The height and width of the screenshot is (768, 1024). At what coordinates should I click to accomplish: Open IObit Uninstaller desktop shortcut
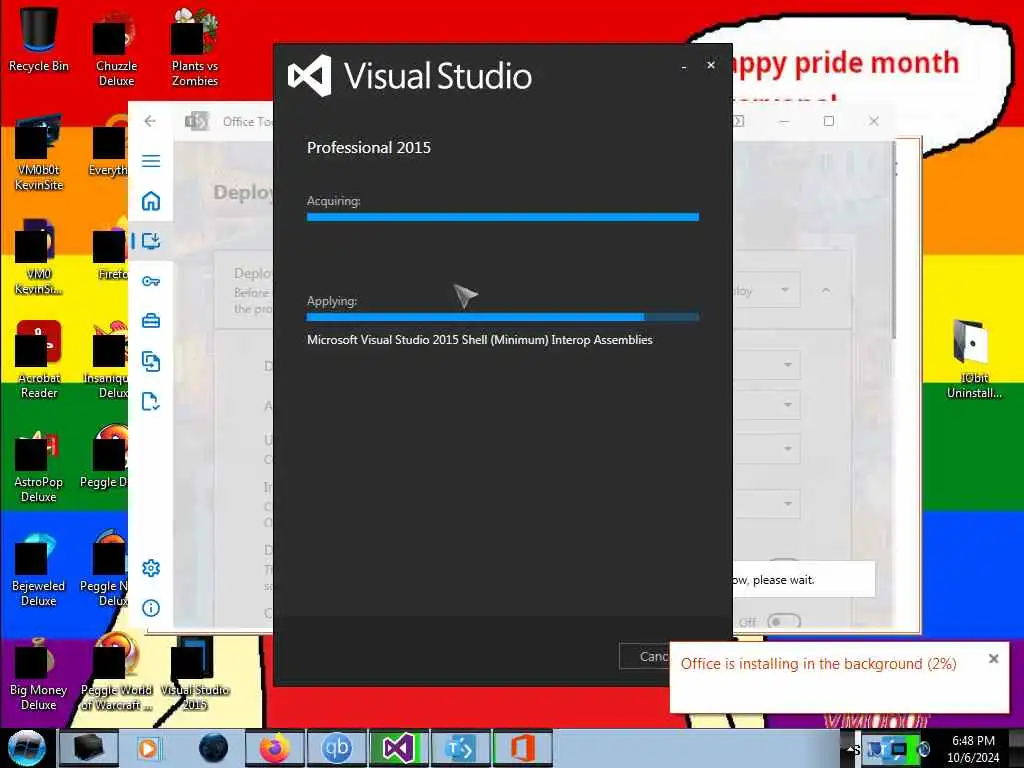[x=974, y=359]
